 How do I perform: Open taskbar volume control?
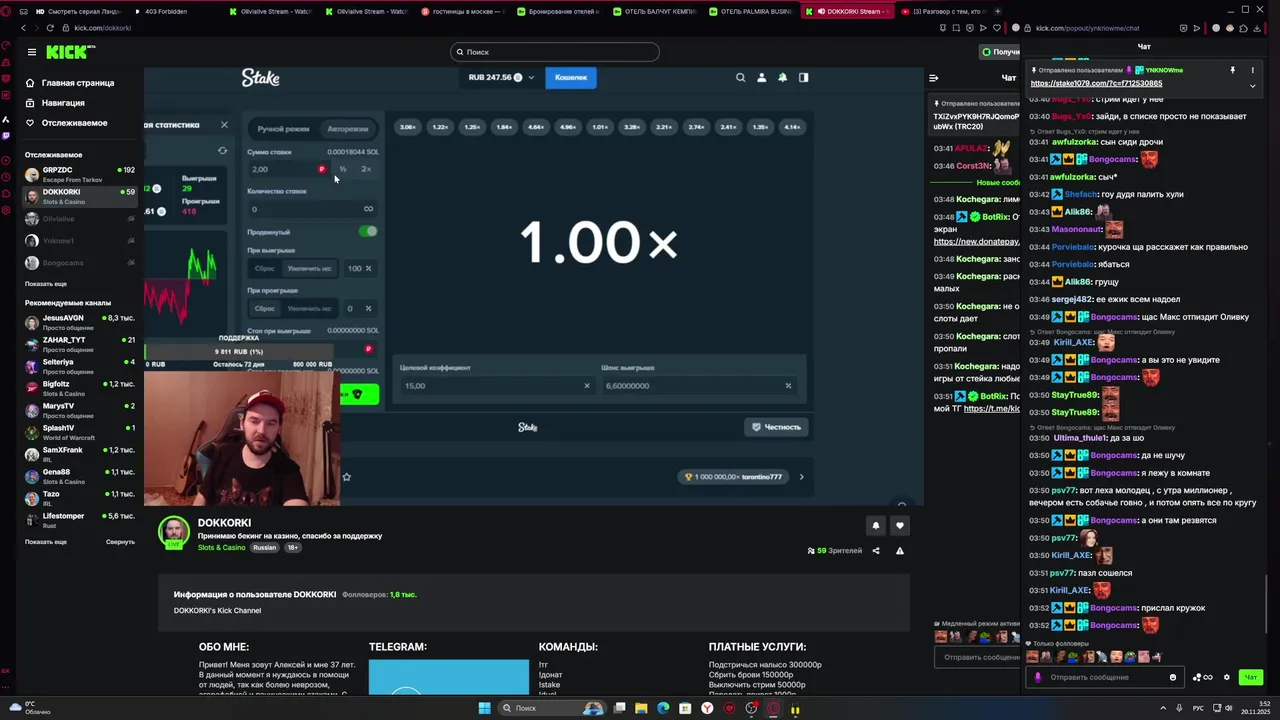coord(1229,708)
